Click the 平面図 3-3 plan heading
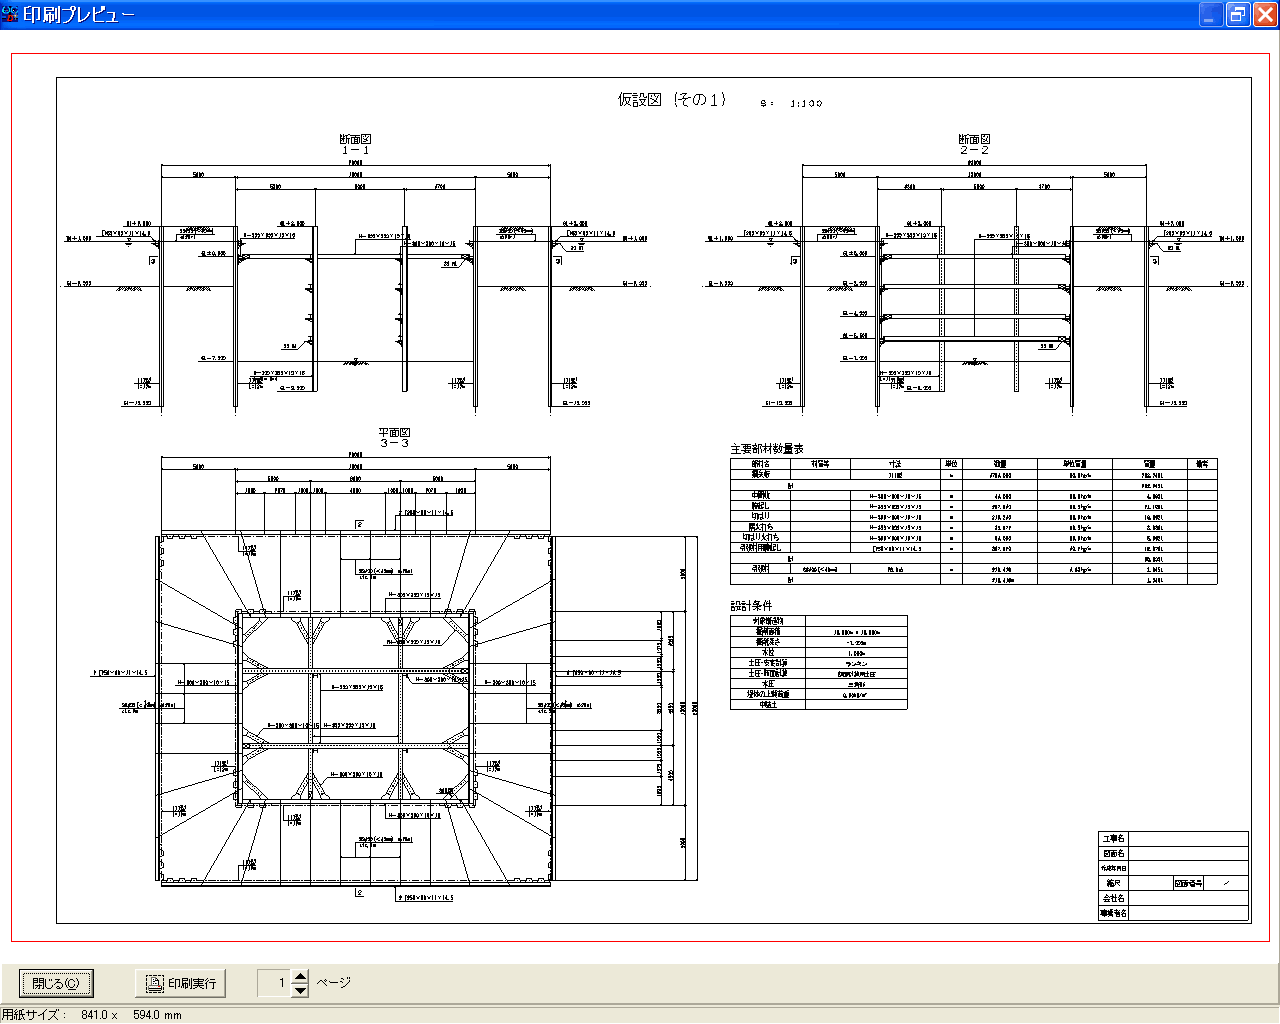1280x1024 pixels. tap(394, 438)
